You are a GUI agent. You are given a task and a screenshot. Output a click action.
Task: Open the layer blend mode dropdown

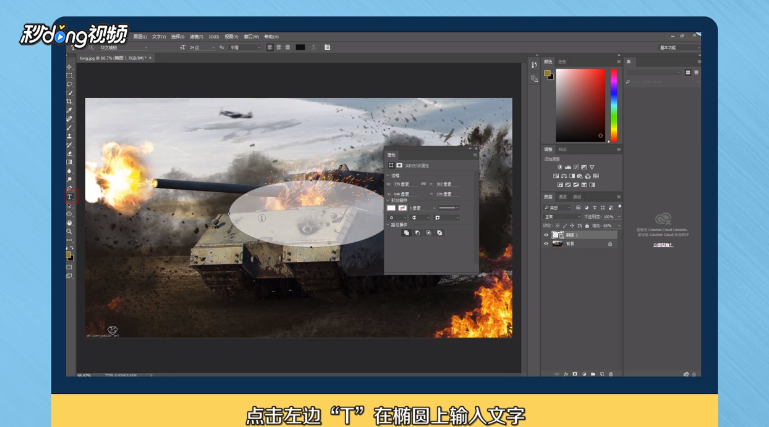tap(561, 217)
